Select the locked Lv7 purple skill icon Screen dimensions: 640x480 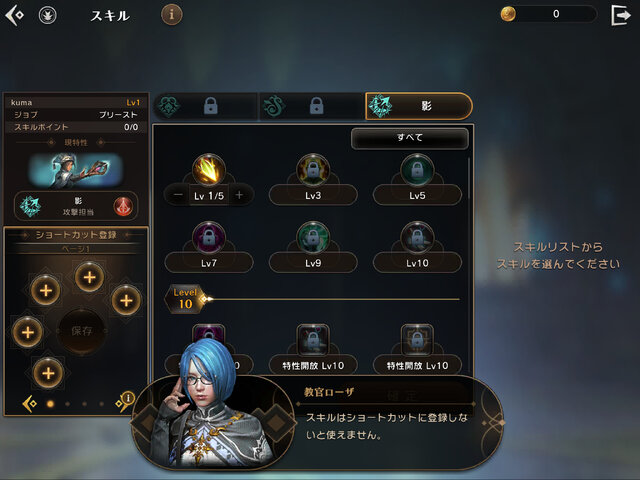[209, 237]
